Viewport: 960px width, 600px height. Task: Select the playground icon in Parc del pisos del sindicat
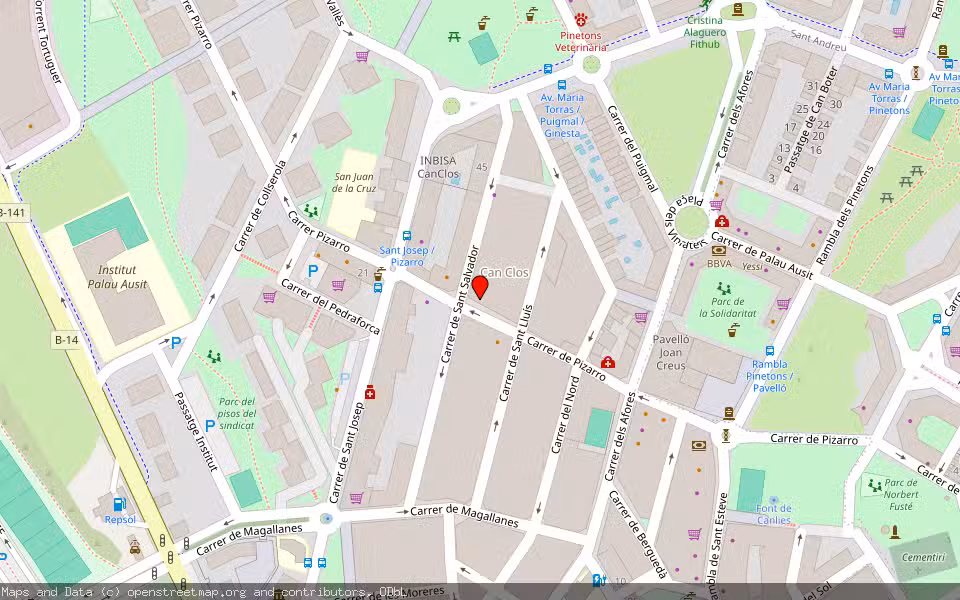pyautogui.click(x=214, y=356)
